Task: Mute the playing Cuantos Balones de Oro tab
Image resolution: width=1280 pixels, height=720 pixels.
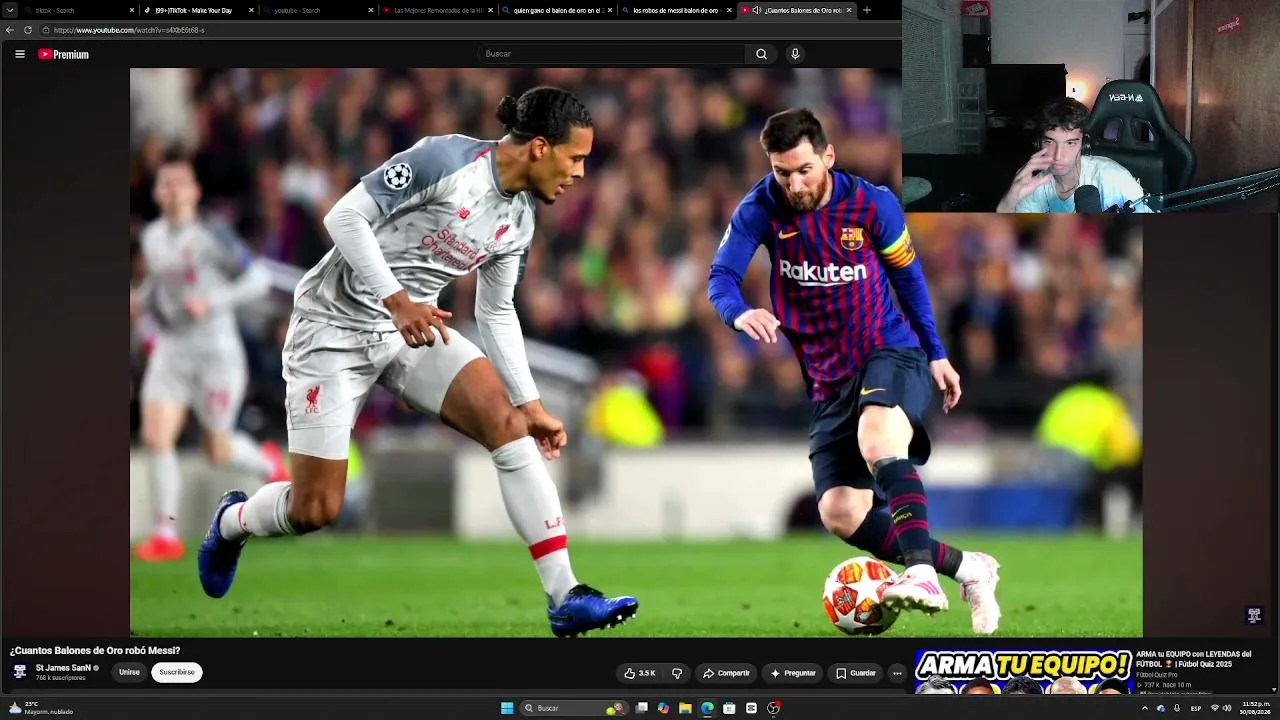Action: pos(756,10)
